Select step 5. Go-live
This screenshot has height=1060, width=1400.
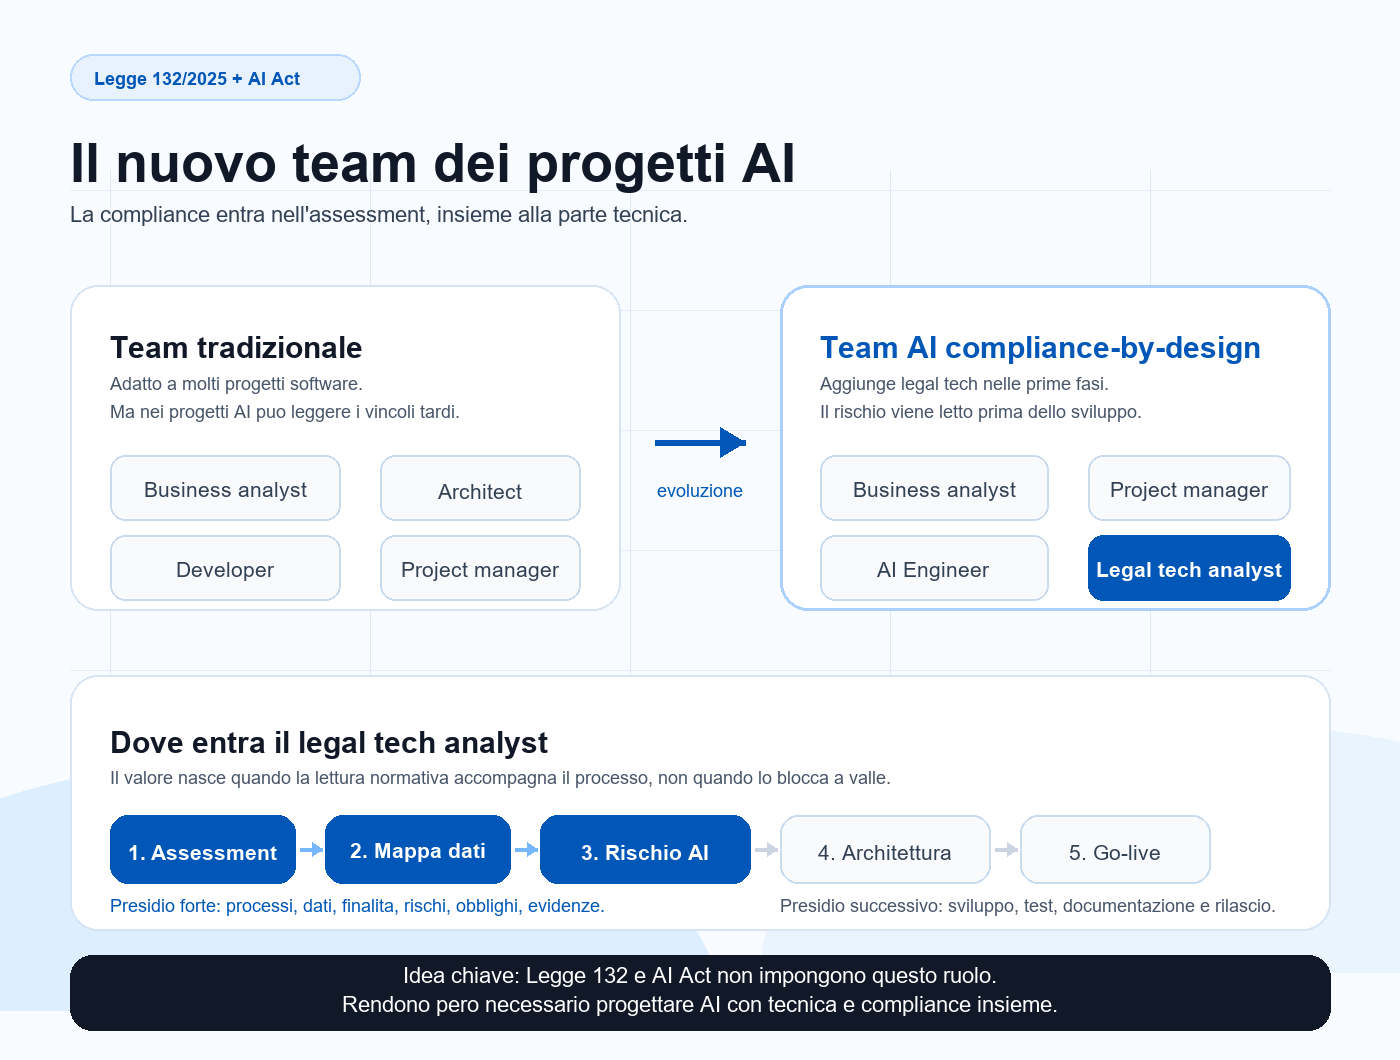1115,850
